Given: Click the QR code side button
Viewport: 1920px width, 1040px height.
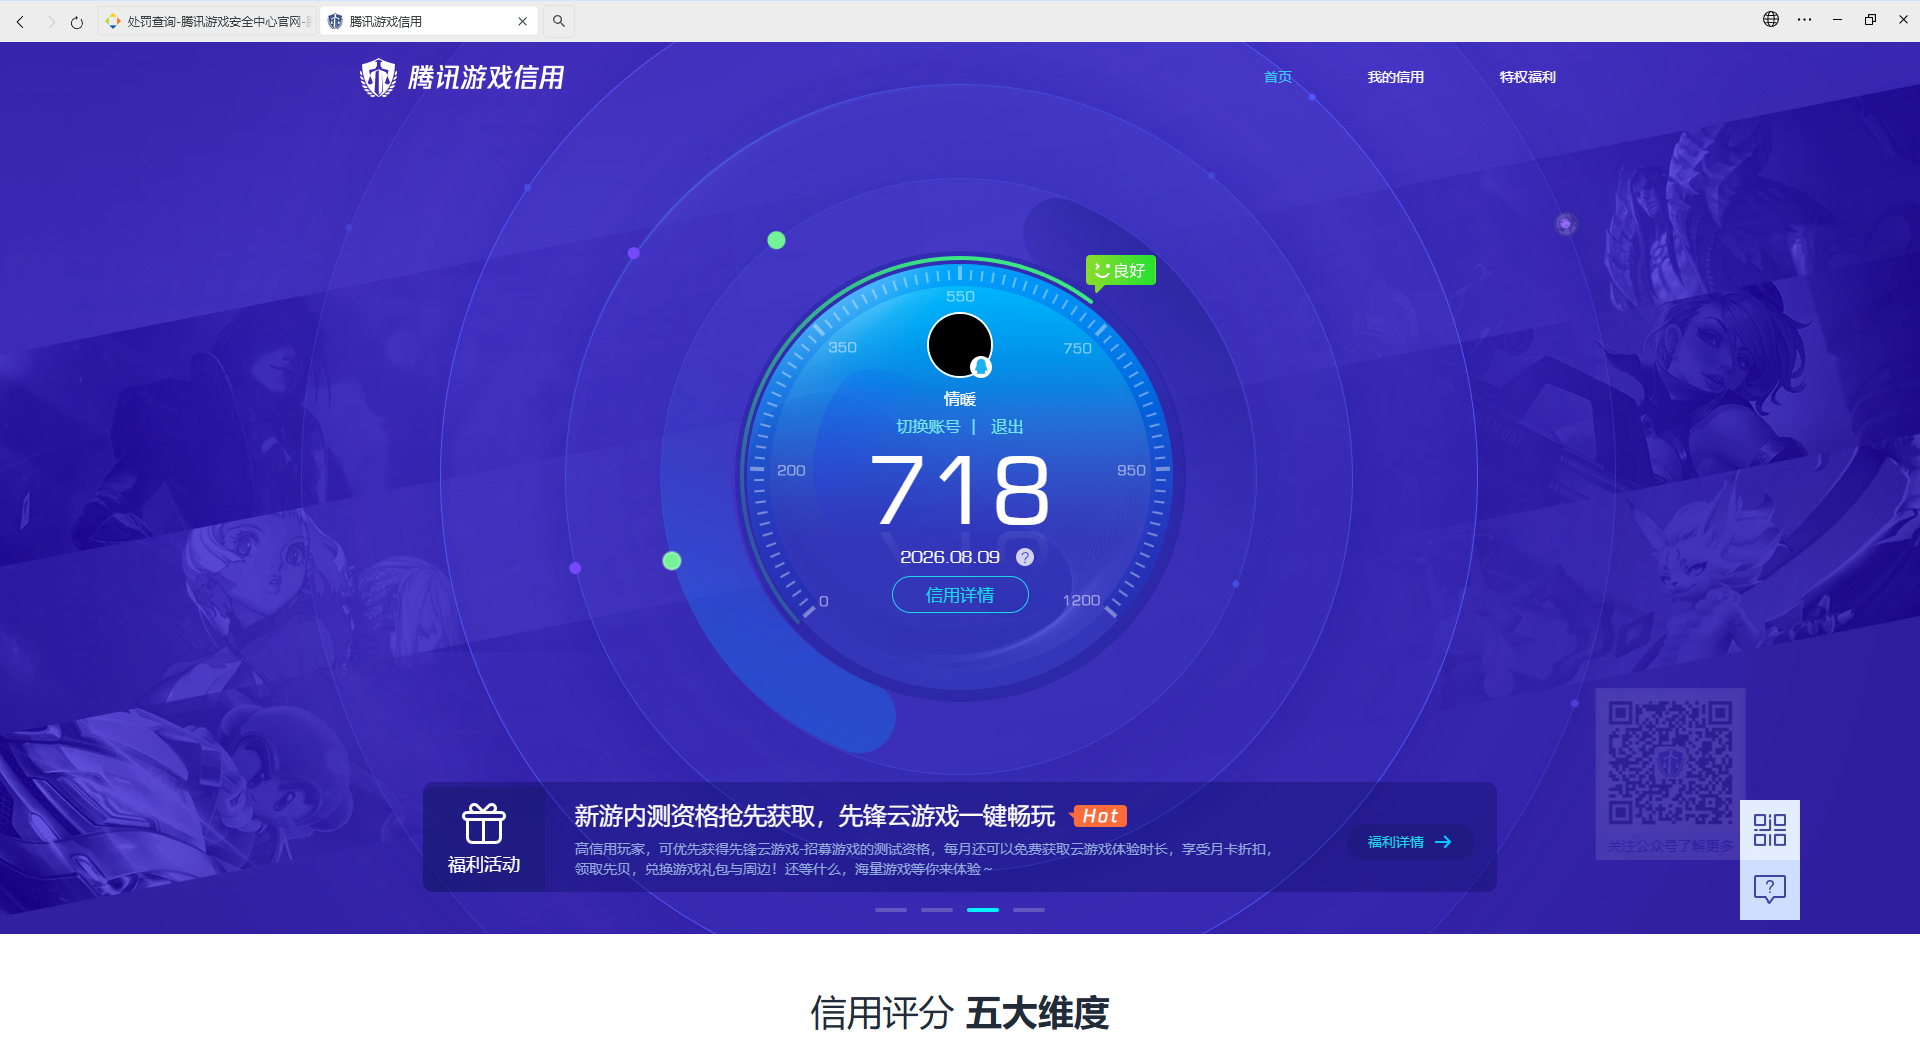Looking at the screenshot, I should point(1770,830).
